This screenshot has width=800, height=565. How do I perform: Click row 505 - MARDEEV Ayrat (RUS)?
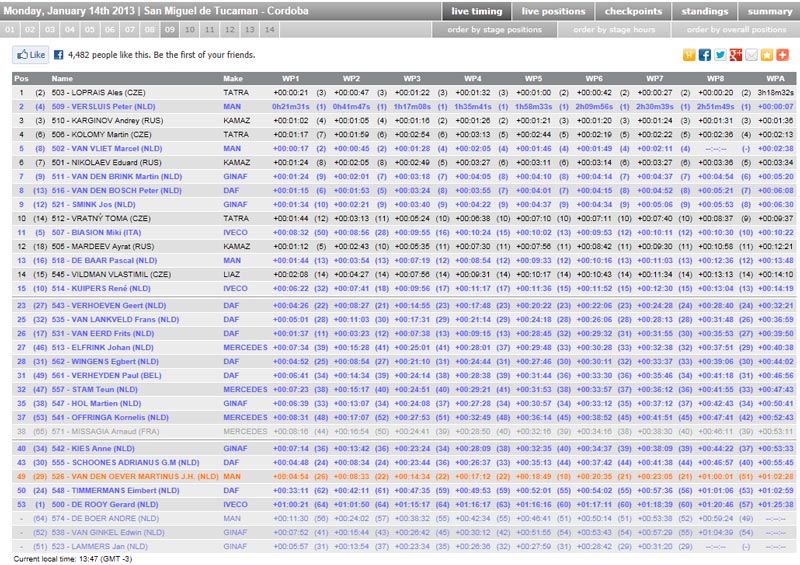pyautogui.click(x=404, y=247)
